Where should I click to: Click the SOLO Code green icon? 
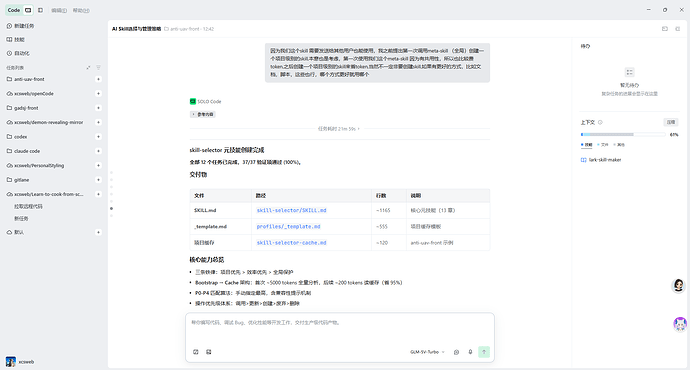[193, 101]
